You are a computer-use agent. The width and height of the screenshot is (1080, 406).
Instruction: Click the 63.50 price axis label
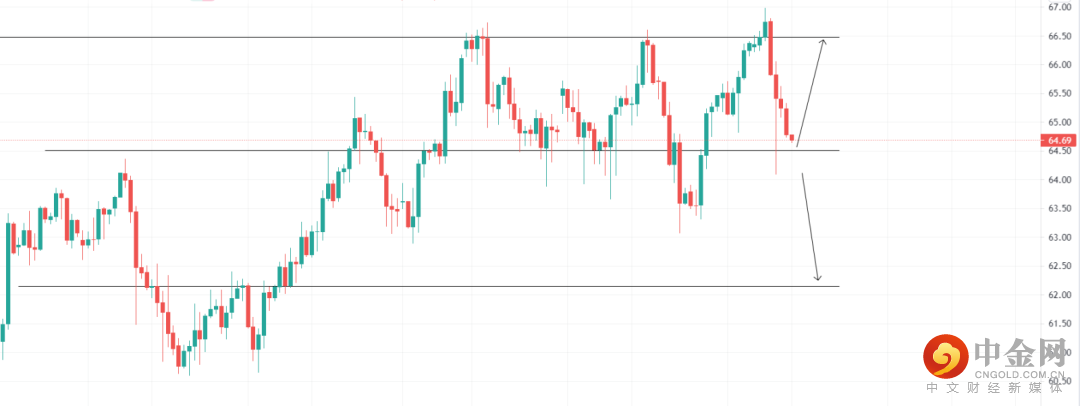click(1060, 209)
